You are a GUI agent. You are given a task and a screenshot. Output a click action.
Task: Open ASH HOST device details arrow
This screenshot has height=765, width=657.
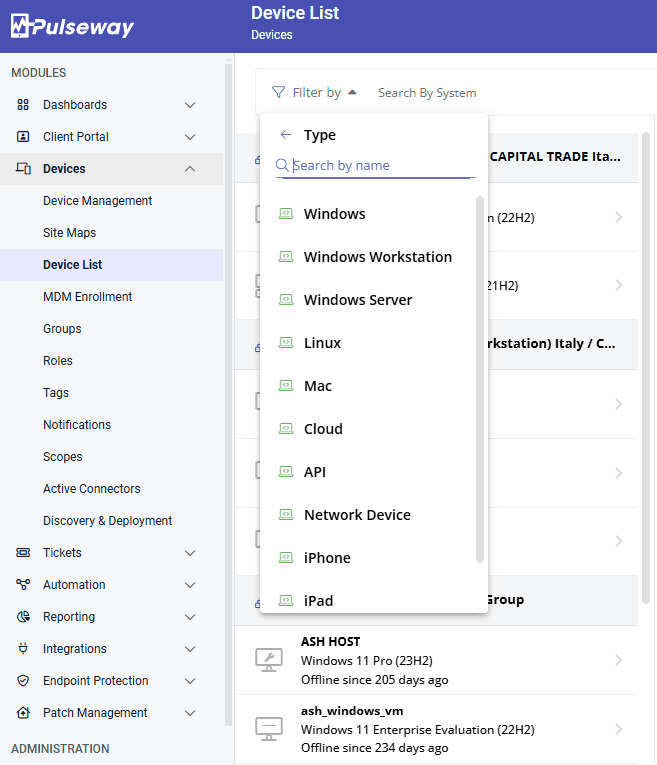pos(618,660)
